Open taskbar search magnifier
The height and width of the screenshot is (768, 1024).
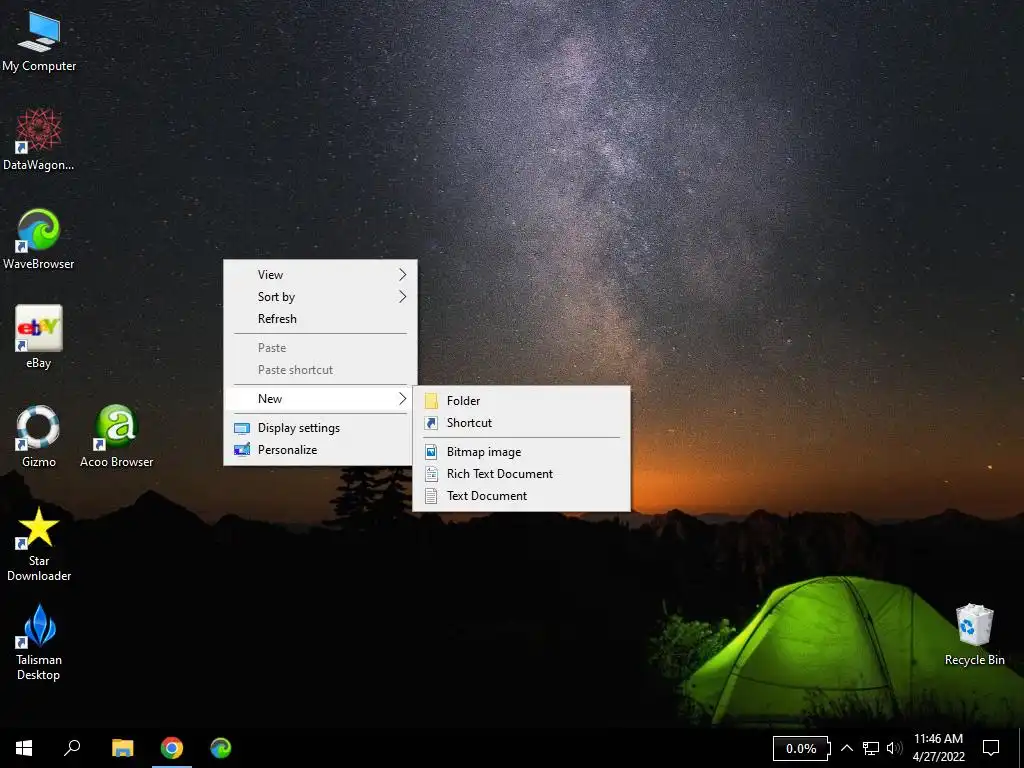pos(72,748)
